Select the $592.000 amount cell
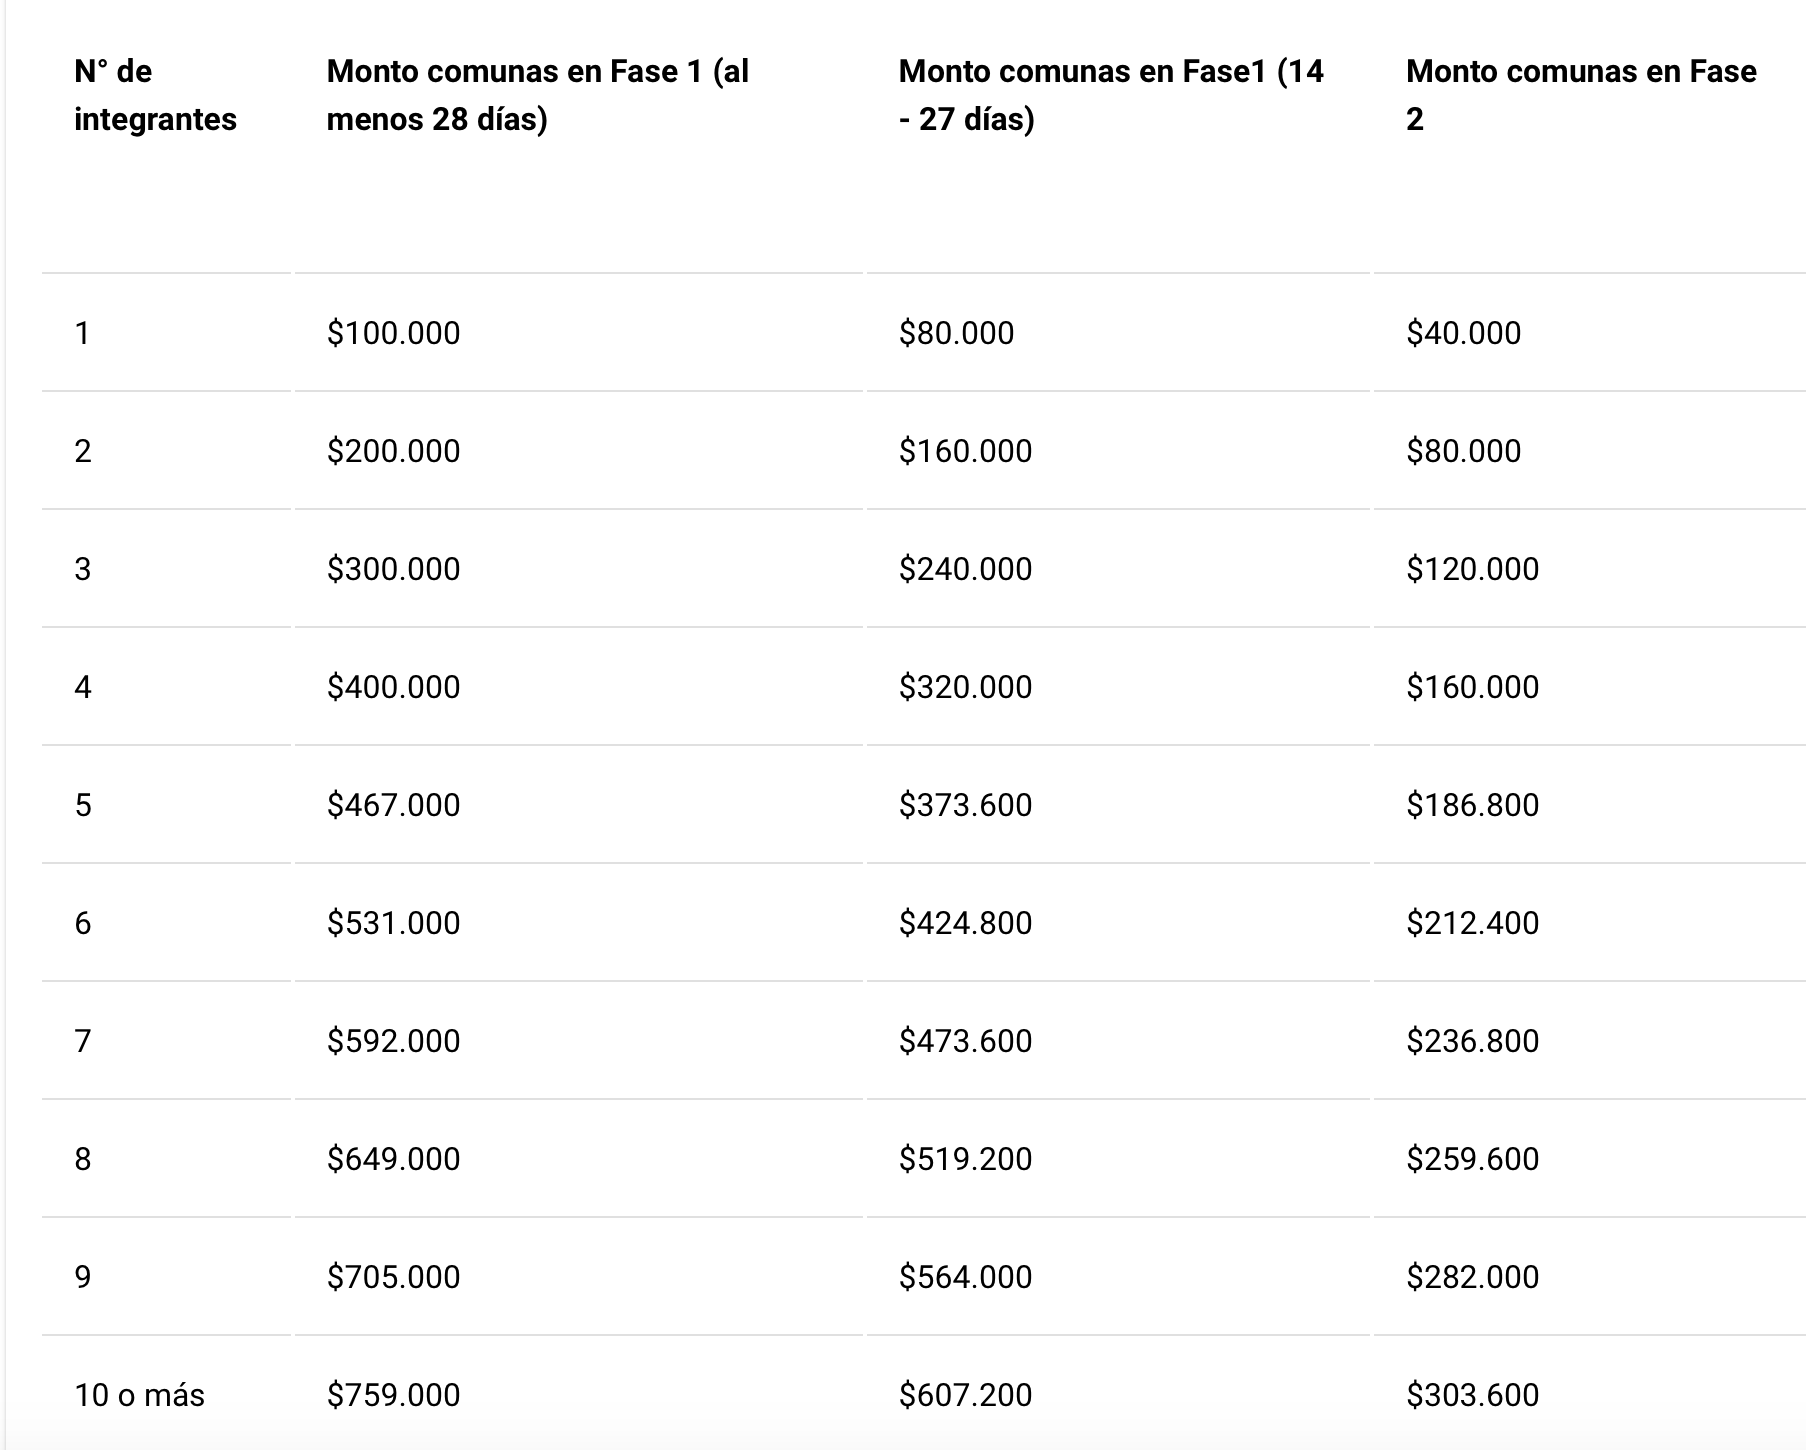Screen dimensions: 1806x1450 point(393,1041)
